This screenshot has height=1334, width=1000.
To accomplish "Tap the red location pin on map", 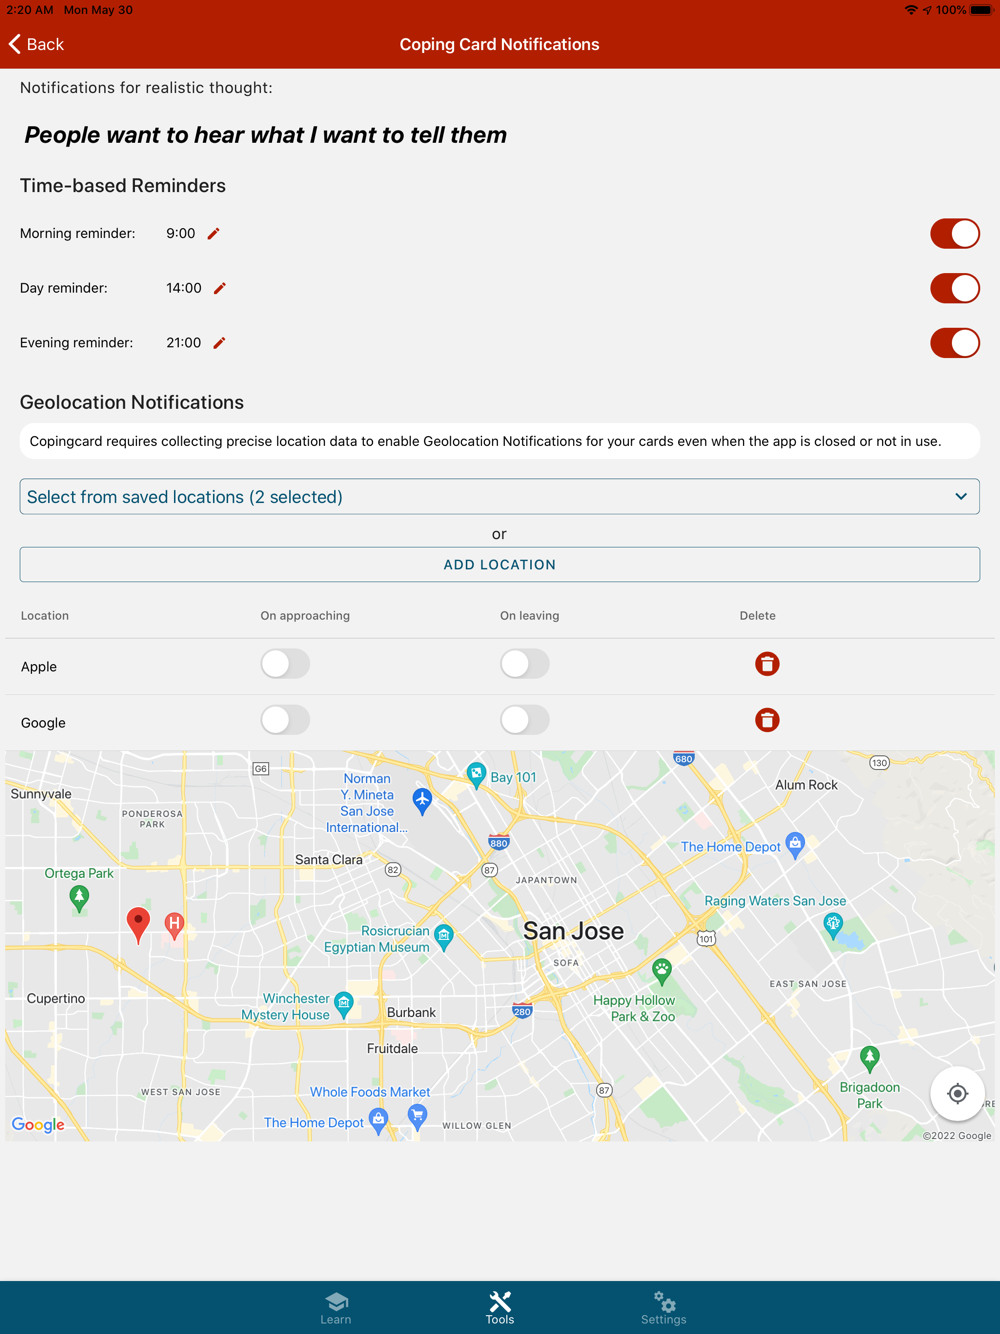I will 139,925.
